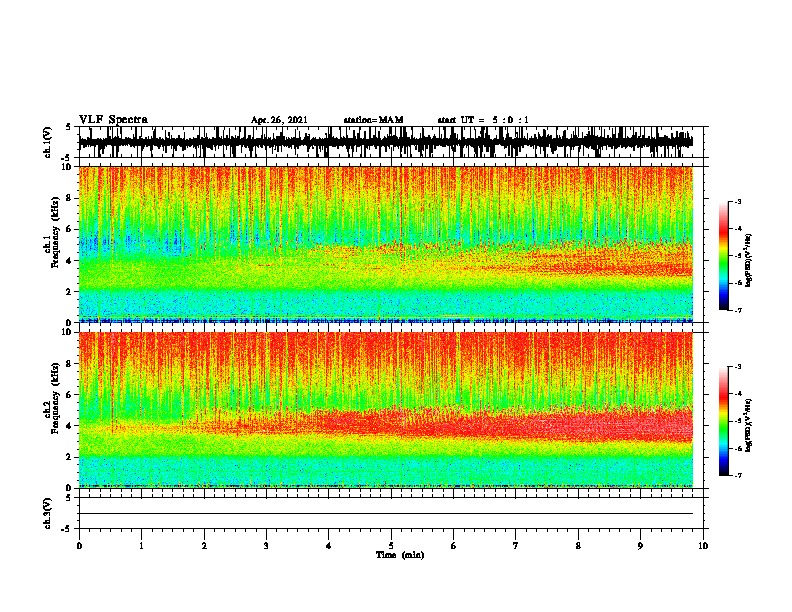Screen dimensions: 792x612
Task: Click the ch.2 PSD color scale bar
Action: [x=724, y=421]
